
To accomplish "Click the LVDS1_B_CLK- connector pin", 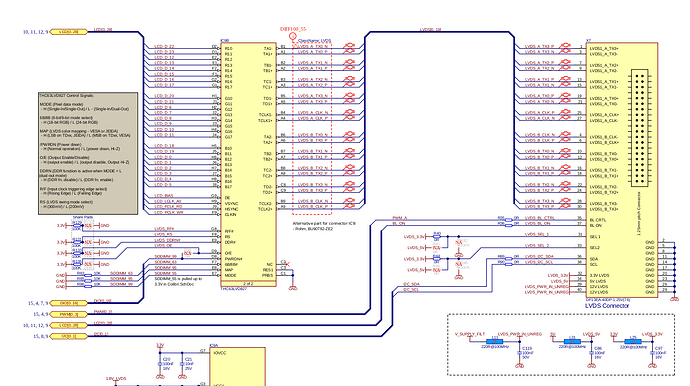I will (x=604, y=137).
